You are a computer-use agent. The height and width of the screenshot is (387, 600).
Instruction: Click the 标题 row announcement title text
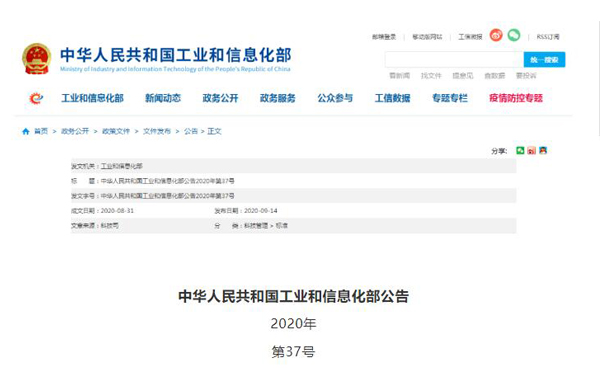tap(168, 181)
